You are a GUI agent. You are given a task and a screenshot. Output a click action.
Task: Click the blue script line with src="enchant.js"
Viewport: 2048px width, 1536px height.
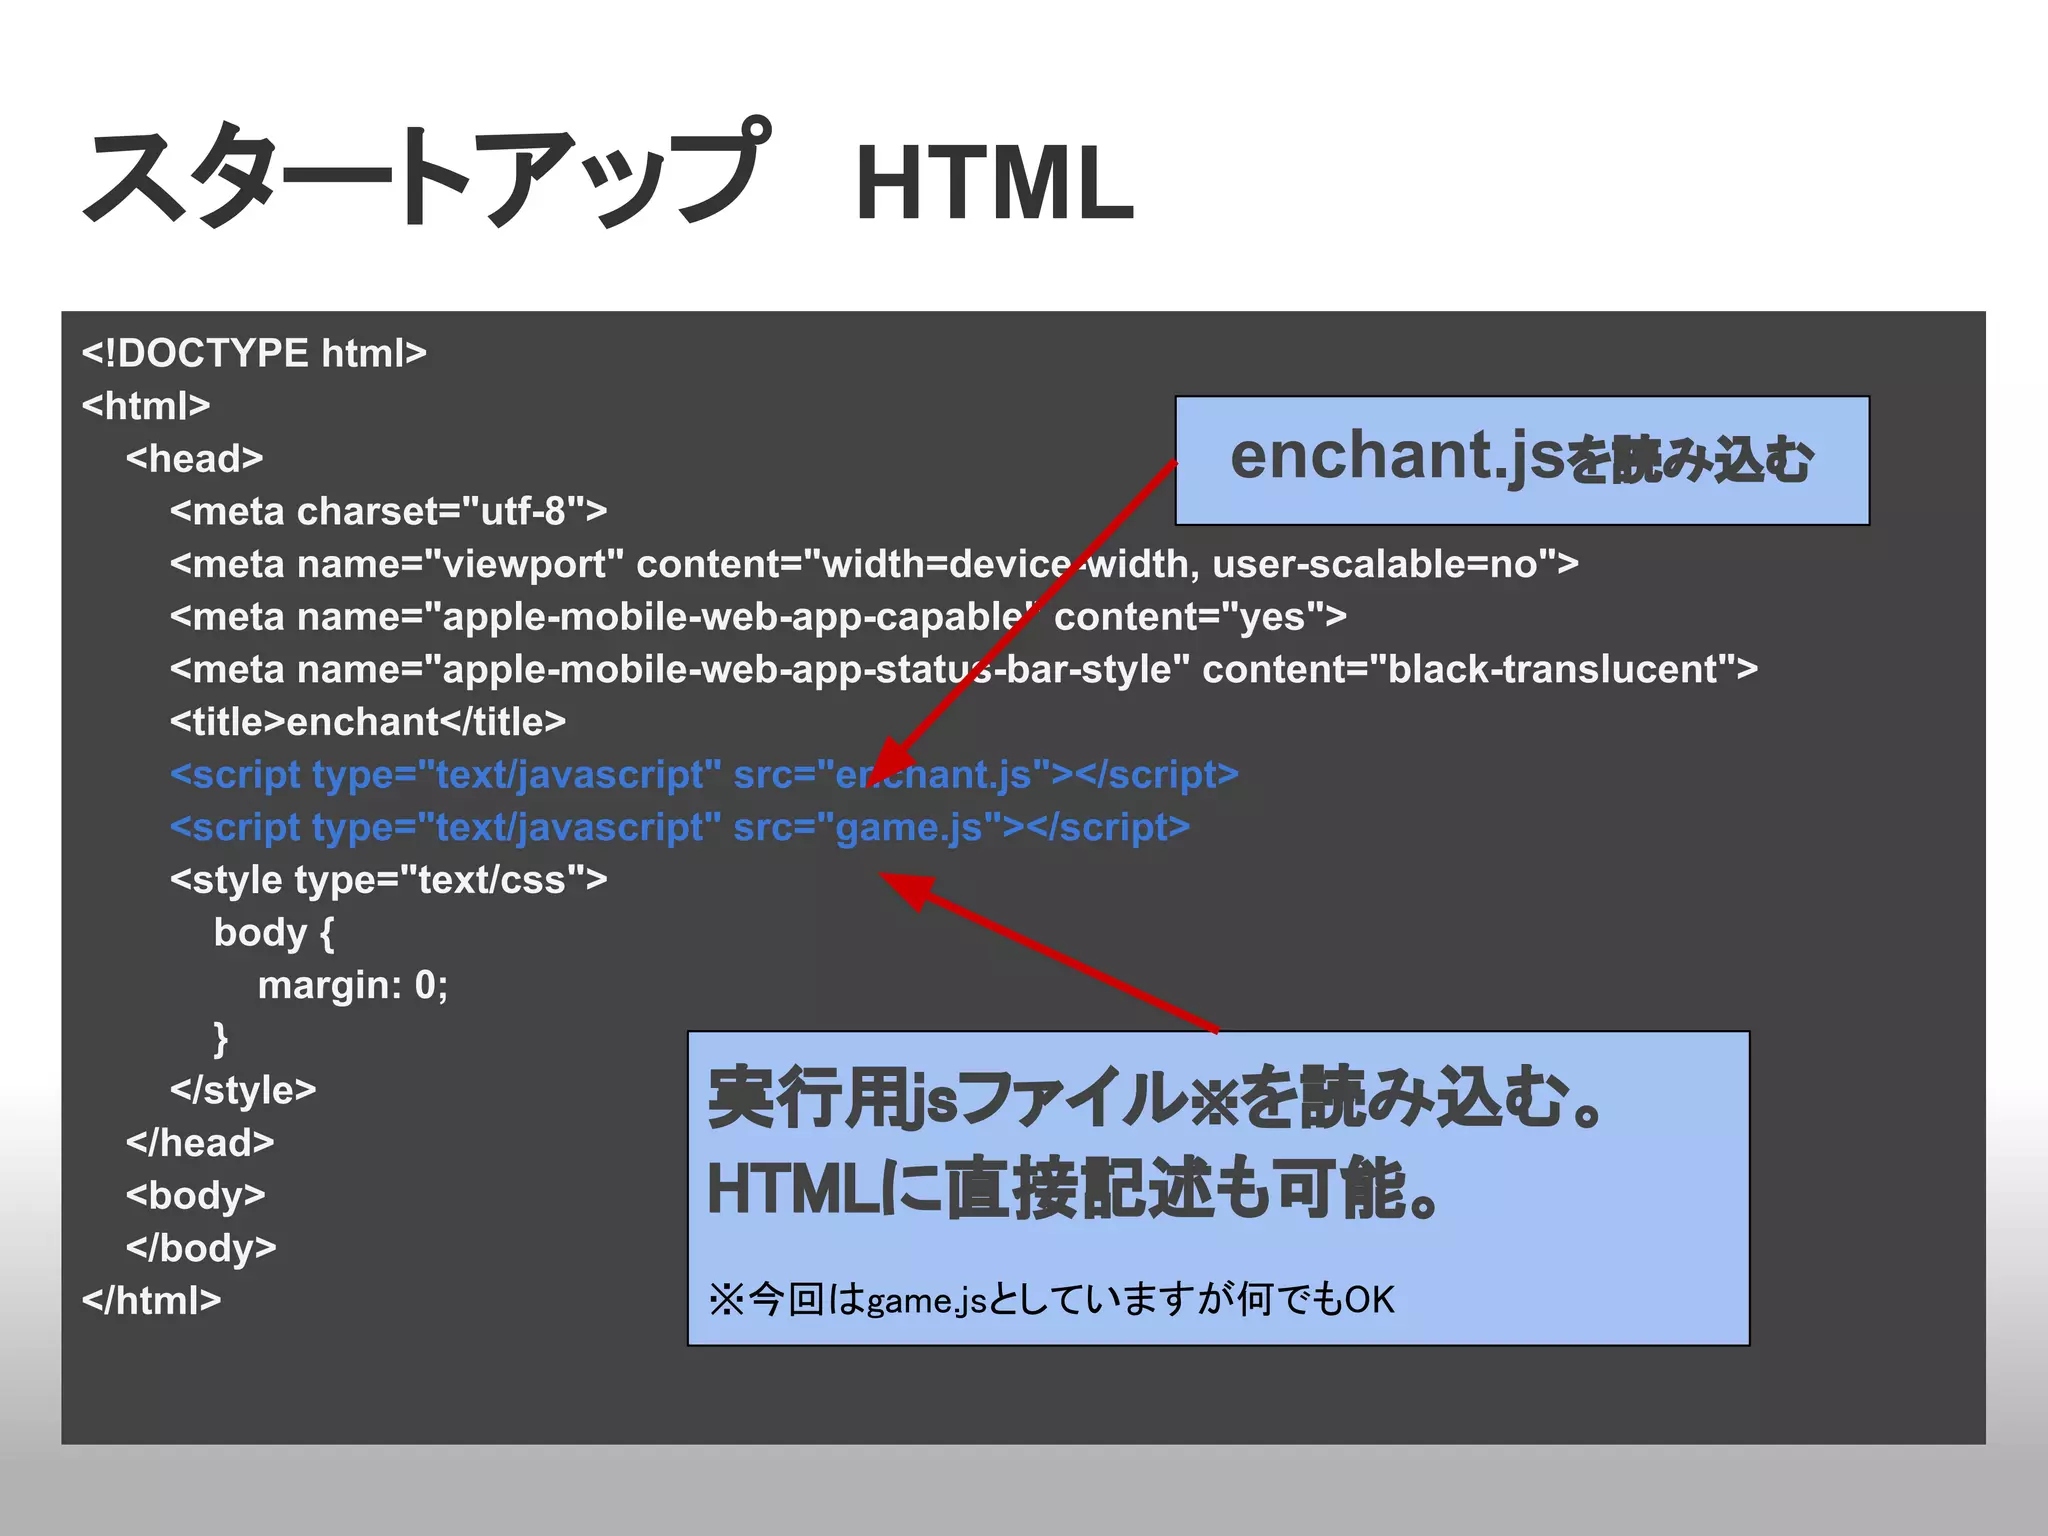[x=704, y=775]
